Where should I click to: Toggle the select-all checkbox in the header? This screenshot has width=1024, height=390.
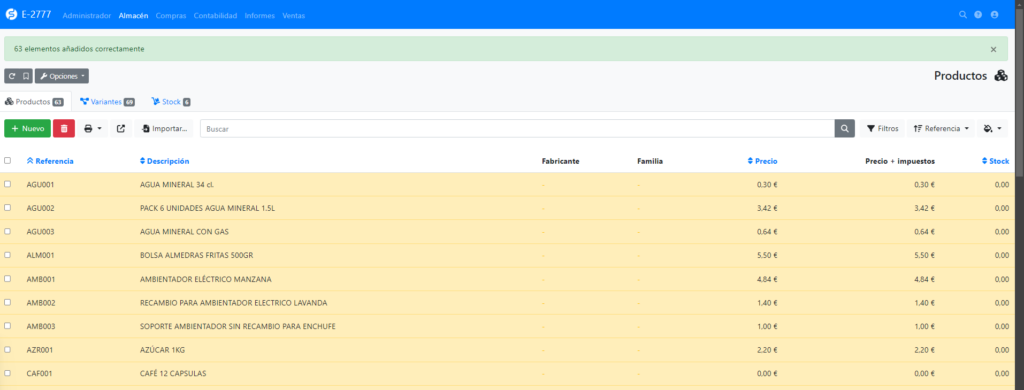pos(7,160)
